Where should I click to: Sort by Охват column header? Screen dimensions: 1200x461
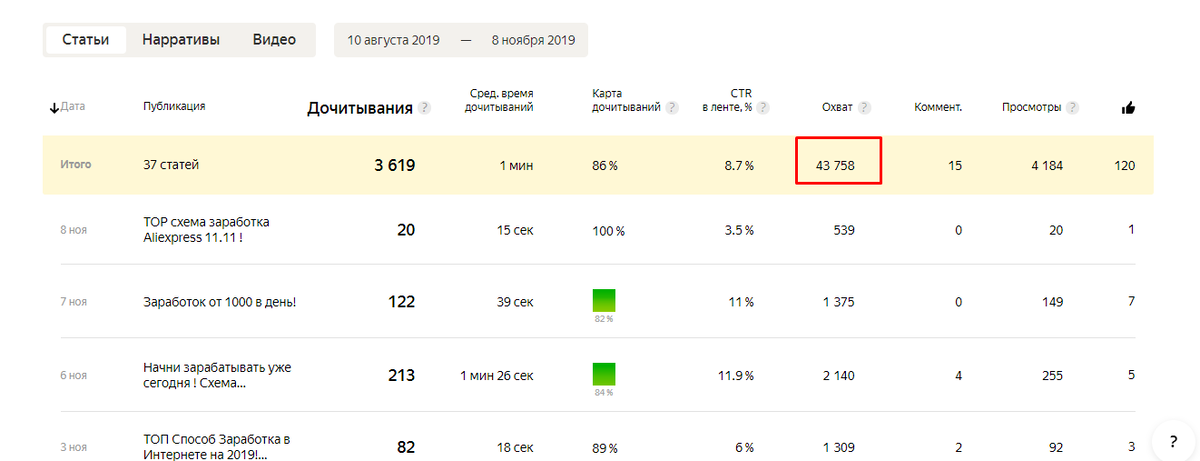(838, 107)
